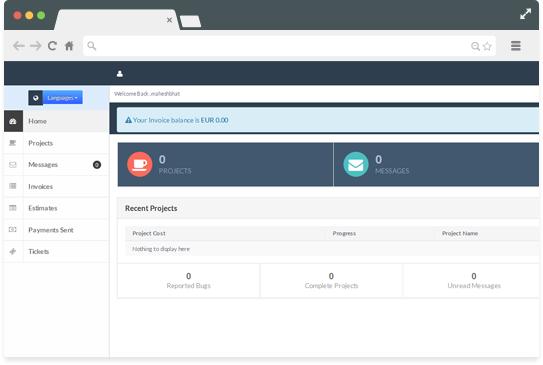Image resolution: width=543 pixels, height=365 pixels.
Task: Expand the Languages dropdown
Action: [x=62, y=98]
